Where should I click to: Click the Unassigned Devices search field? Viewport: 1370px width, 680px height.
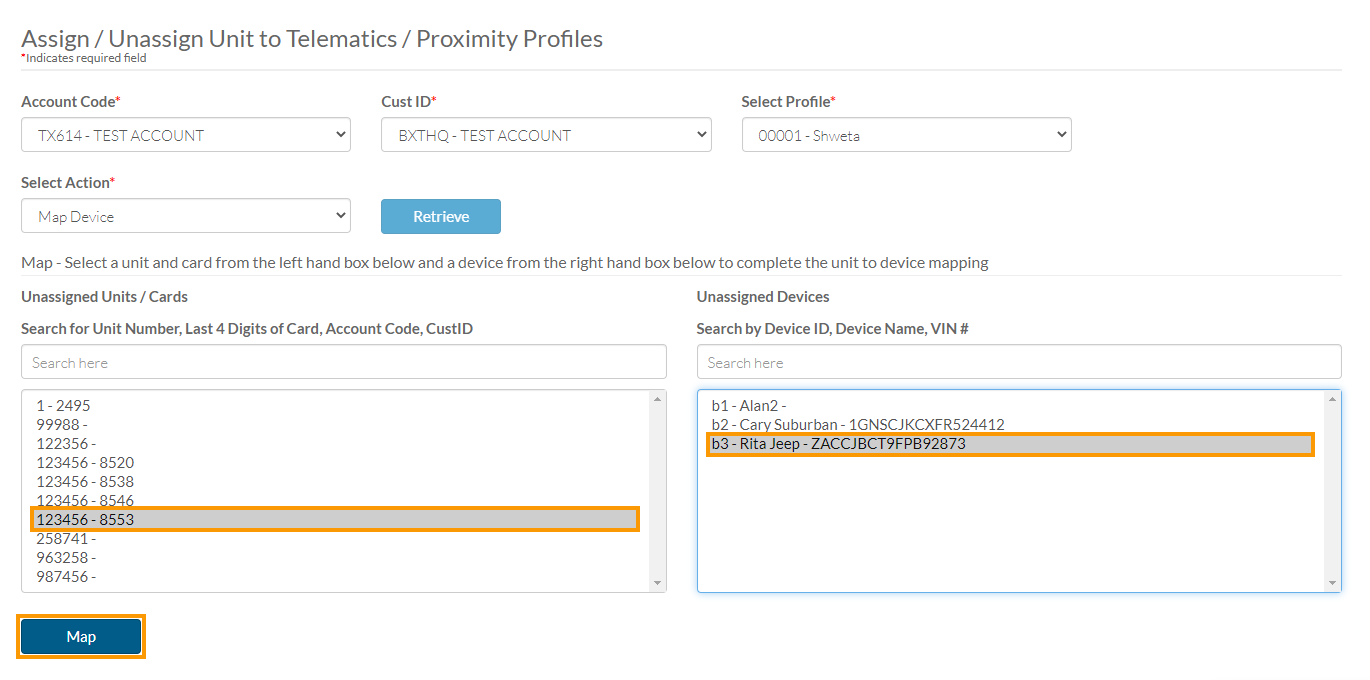(1018, 361)
